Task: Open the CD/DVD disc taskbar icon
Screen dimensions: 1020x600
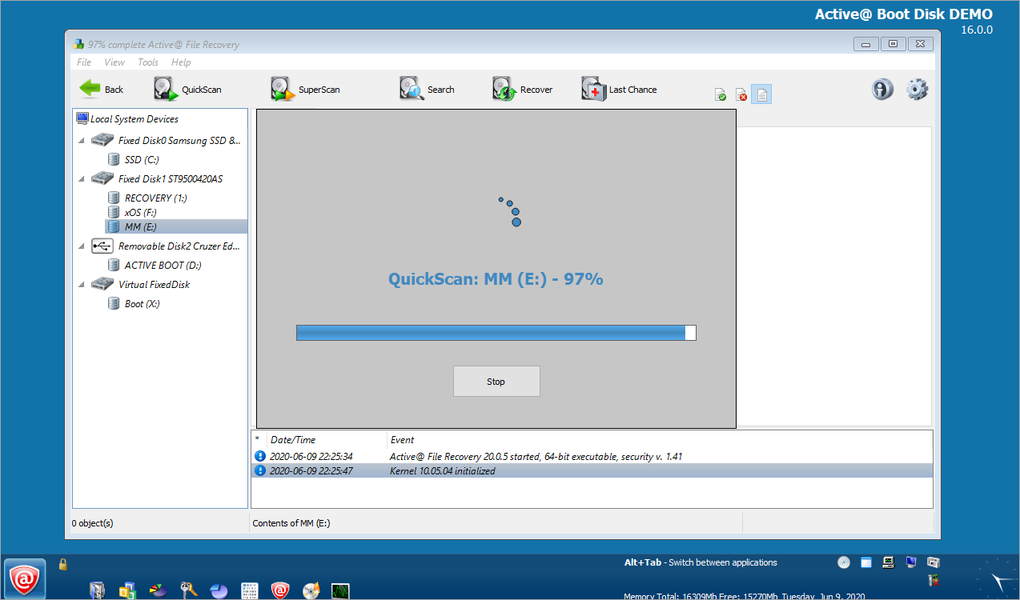Action: 311,590
